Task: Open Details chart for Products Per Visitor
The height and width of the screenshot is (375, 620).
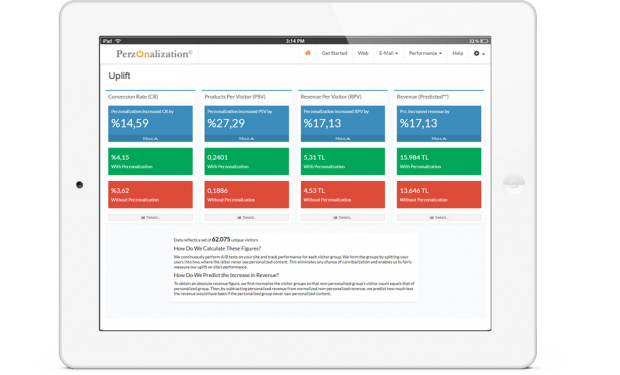Action: 246,218
